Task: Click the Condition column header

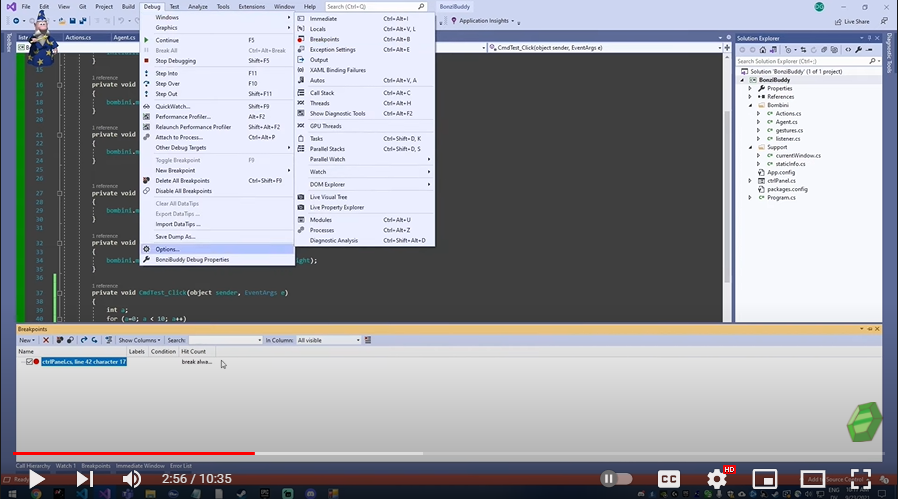Action: (x=163, y=352)
